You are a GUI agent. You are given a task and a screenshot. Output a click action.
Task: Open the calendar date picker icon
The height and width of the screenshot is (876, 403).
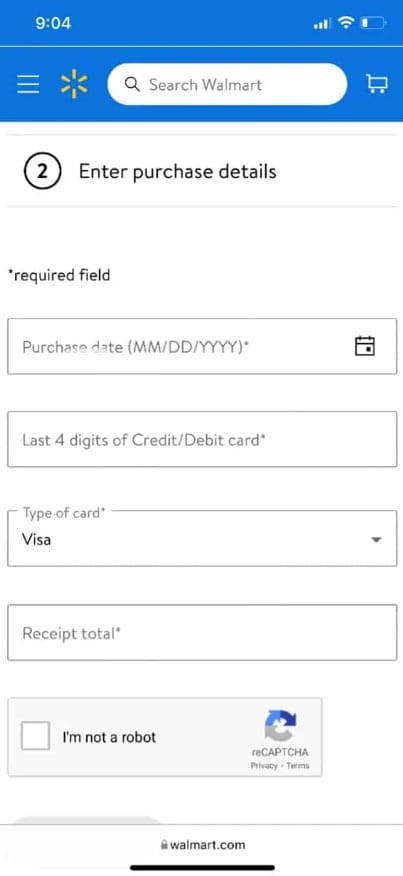(x=365, y=346)
